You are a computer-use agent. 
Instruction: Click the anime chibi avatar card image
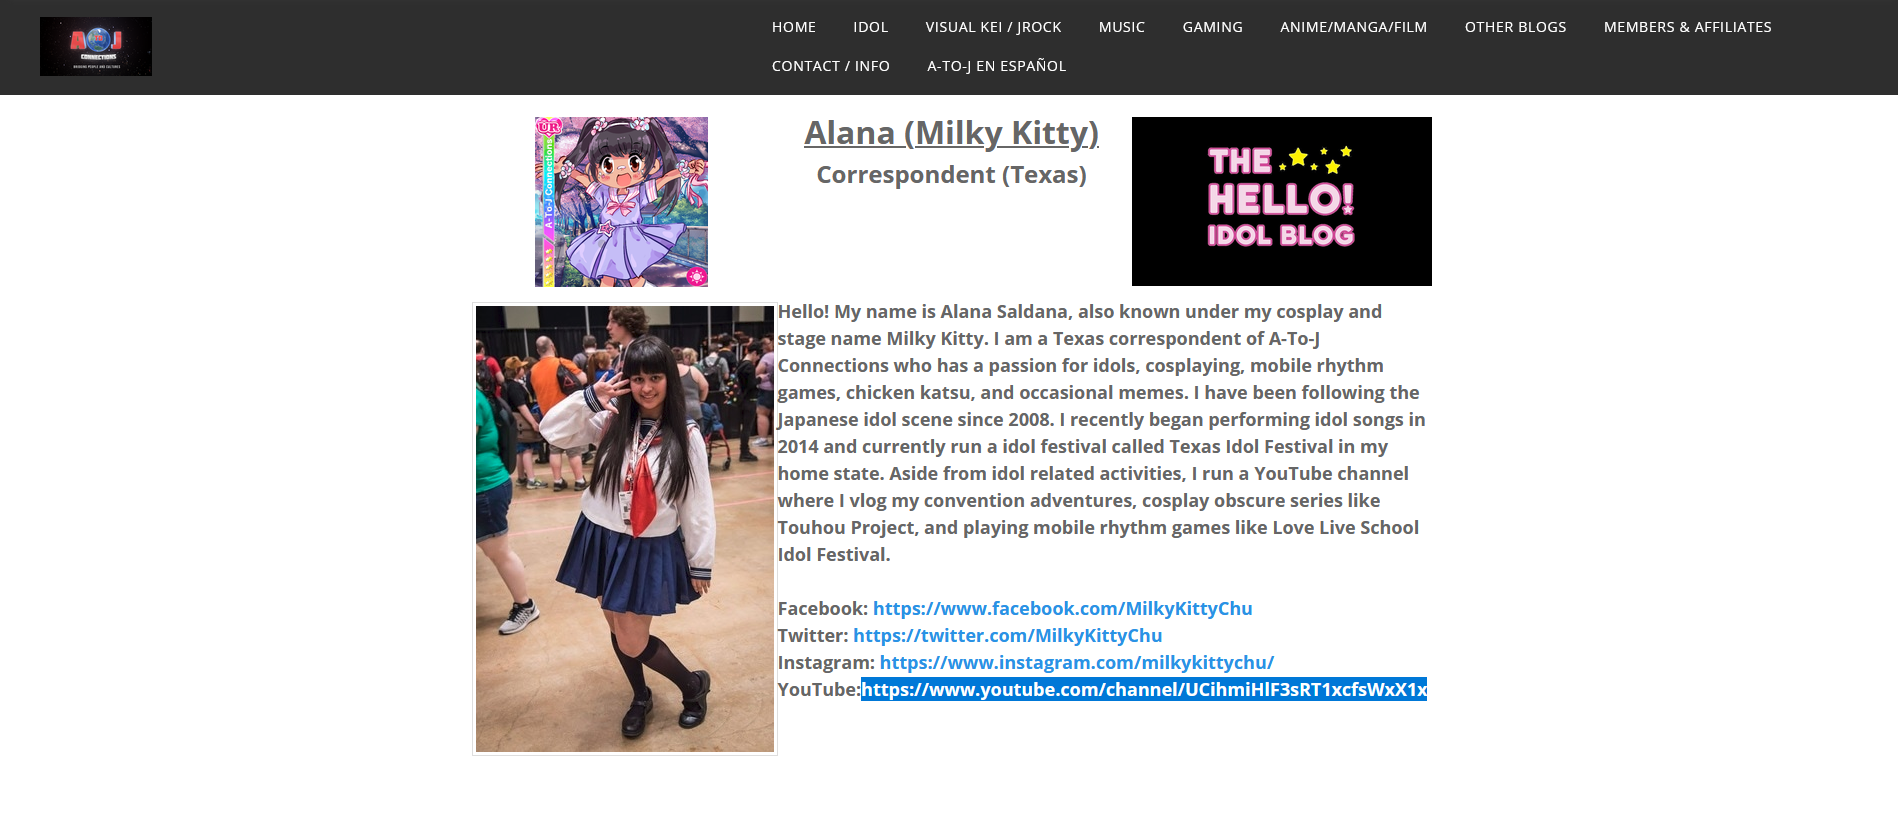(621, 202)
